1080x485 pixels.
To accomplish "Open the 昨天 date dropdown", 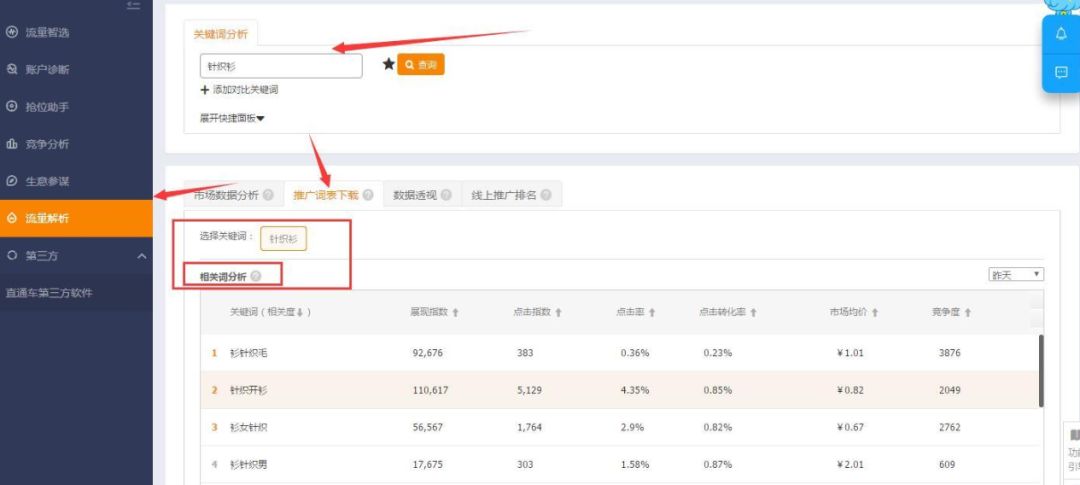I will point(1016,274).
